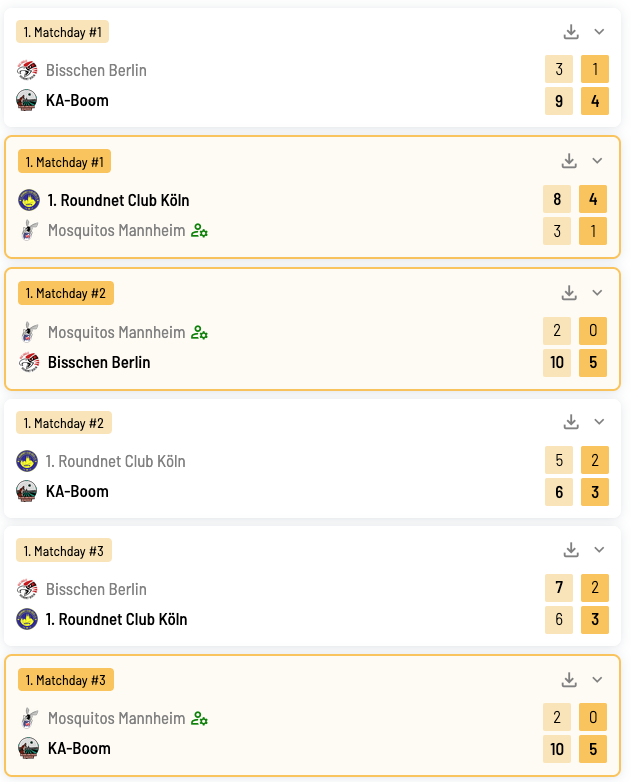The height and width of the screenshot is (782, 631).
Task: Click green user-gear icon in Mosquitos vs Bisschen Berlin match
Action: [200, 332]
